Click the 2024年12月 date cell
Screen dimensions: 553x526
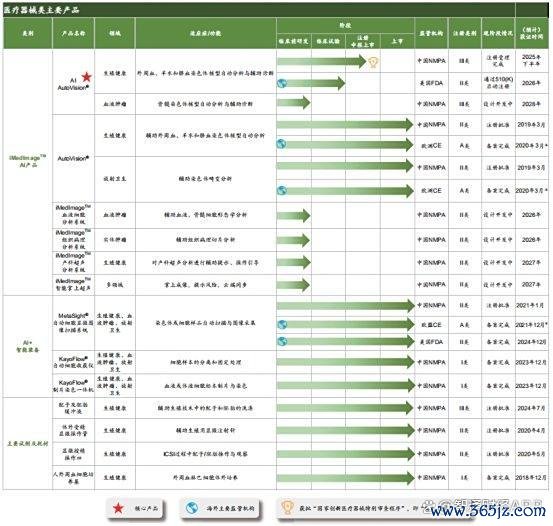click(x=531, y=341)
